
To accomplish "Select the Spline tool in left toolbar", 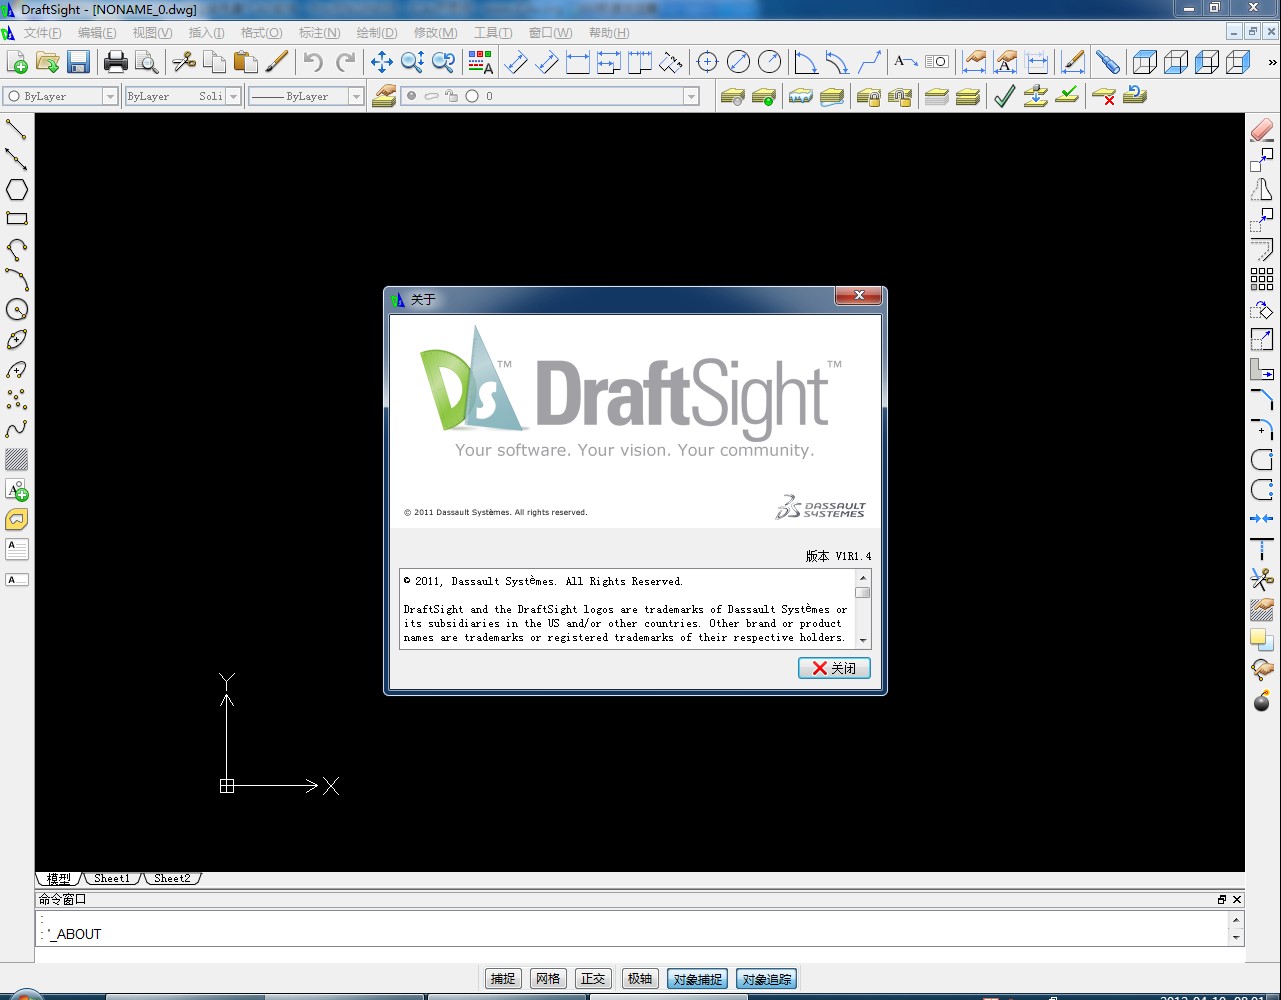I will pos(16,429).
